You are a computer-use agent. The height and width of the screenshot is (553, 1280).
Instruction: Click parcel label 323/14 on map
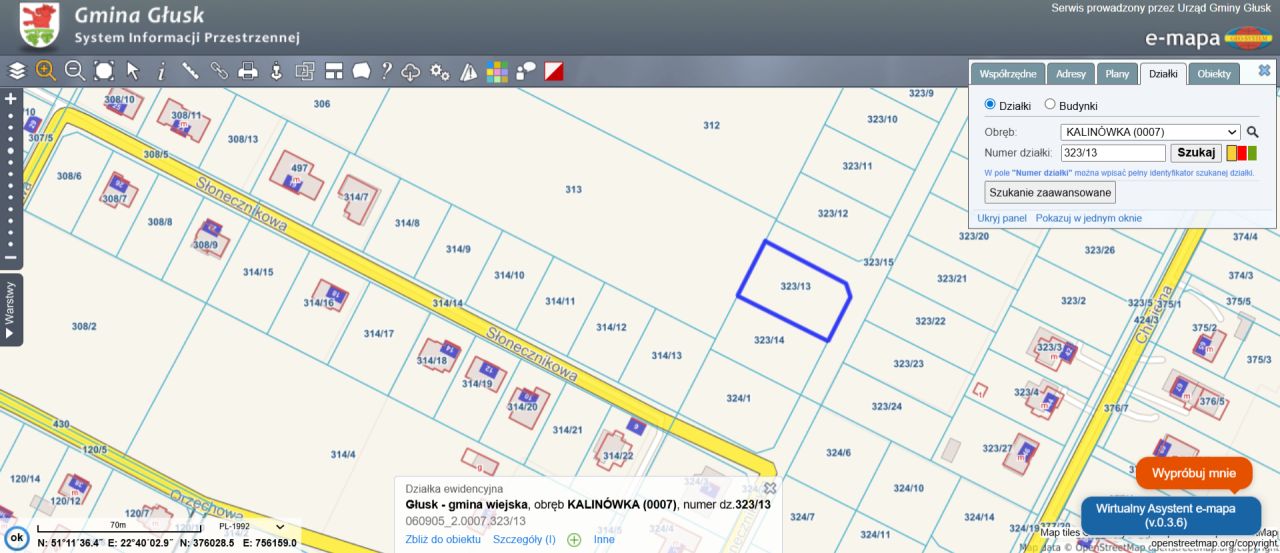(769, 340)
